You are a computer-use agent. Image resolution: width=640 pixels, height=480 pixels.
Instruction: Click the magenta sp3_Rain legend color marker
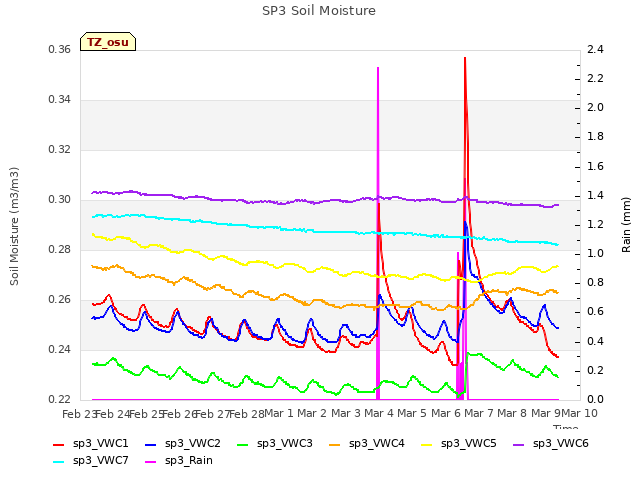click(151, 462)
